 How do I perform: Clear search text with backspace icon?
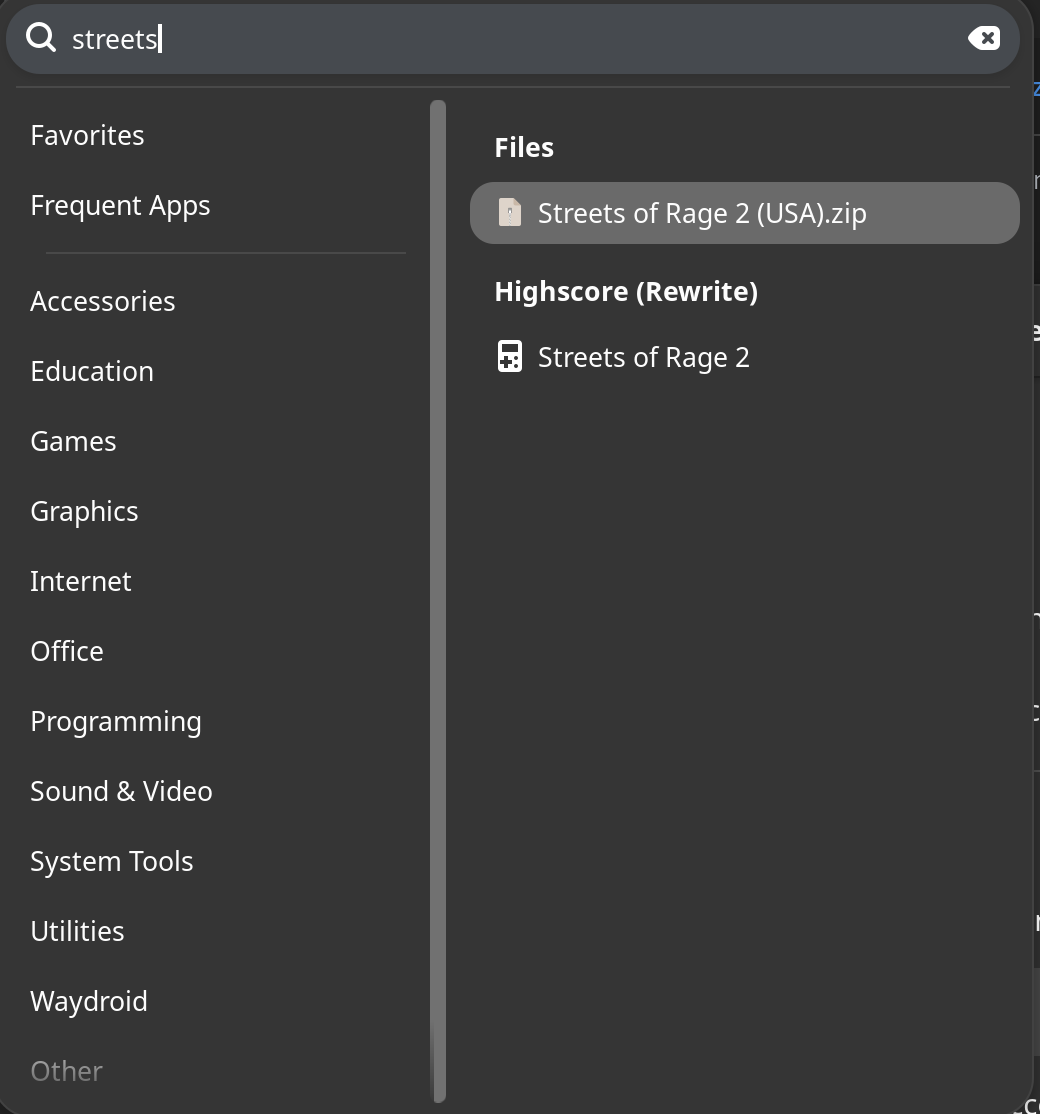pos(983,38)
